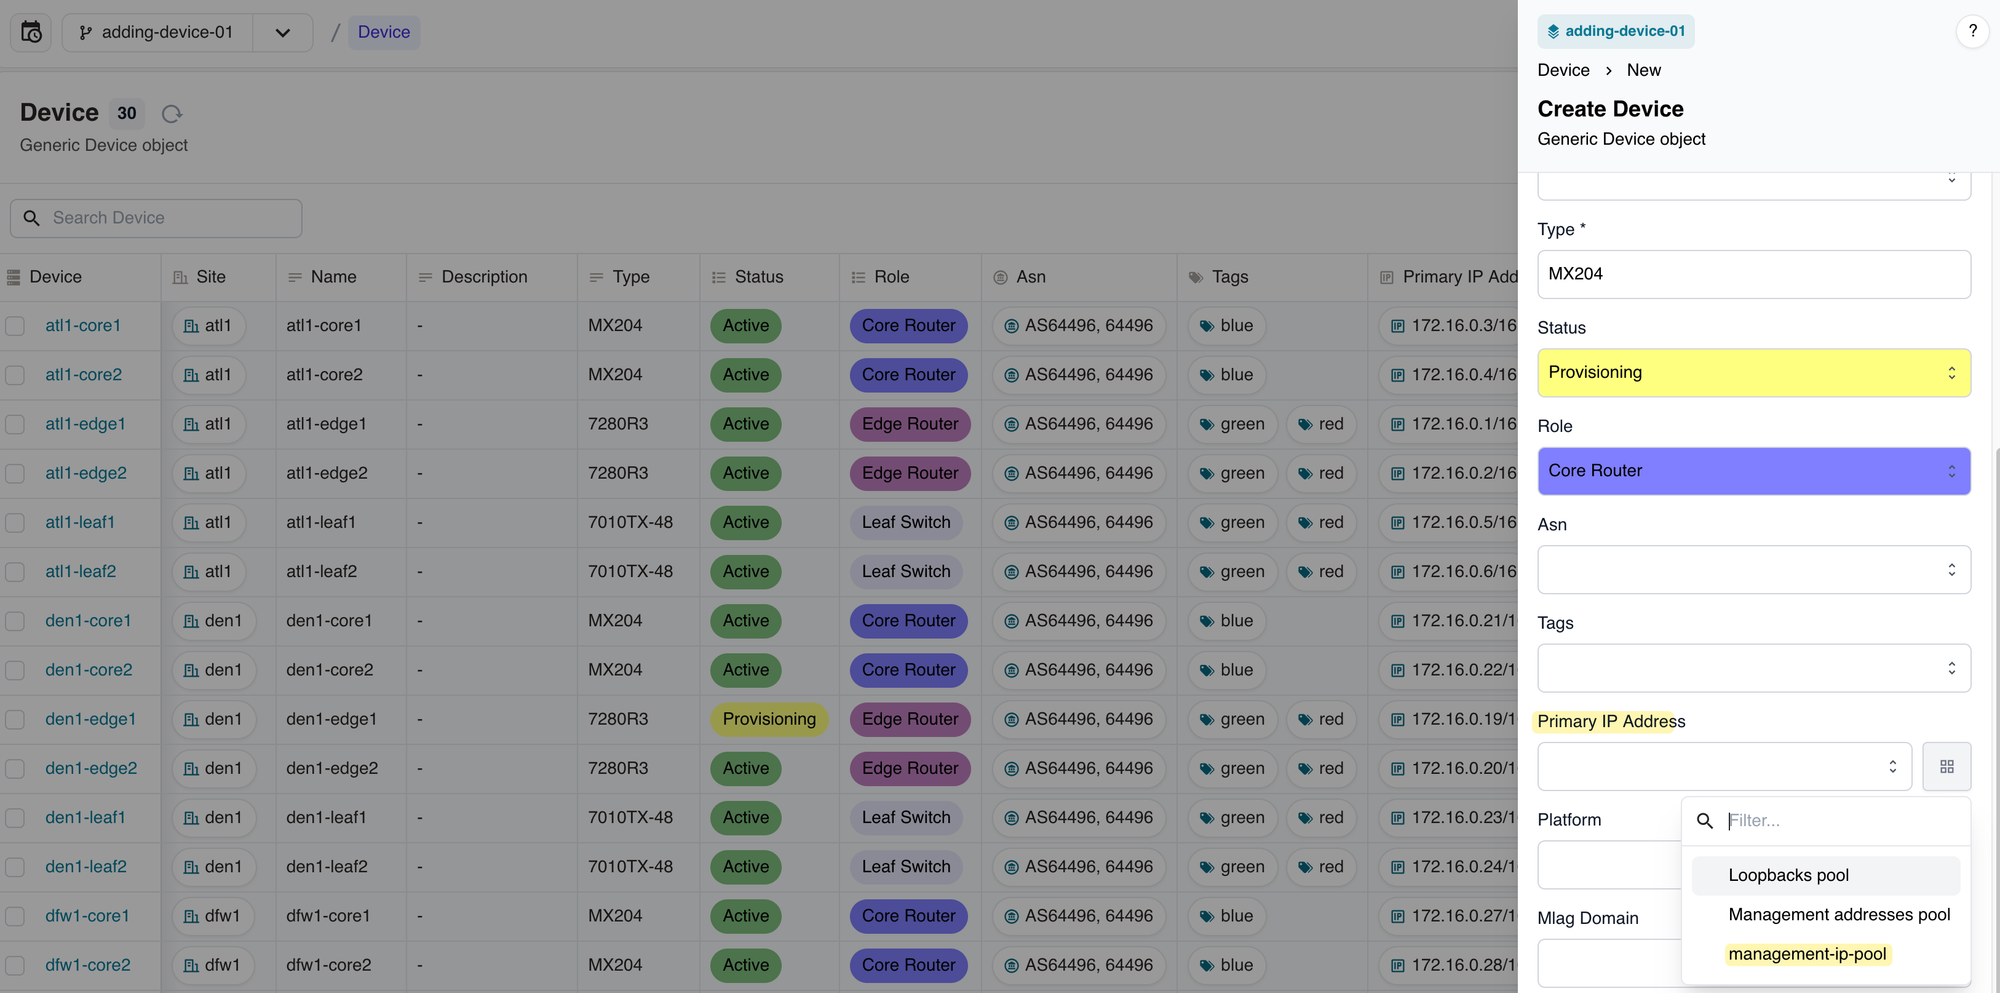The height and width of the screenshot is (993, 2000).
Task: Click the Core Router role badge for den1-core2
Action: (x=909, y=670)
